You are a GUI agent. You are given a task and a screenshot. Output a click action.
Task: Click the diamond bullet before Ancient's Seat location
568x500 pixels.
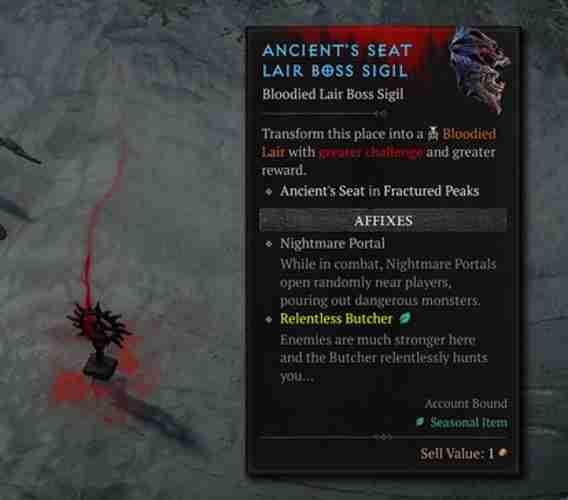tap(269, 191)
